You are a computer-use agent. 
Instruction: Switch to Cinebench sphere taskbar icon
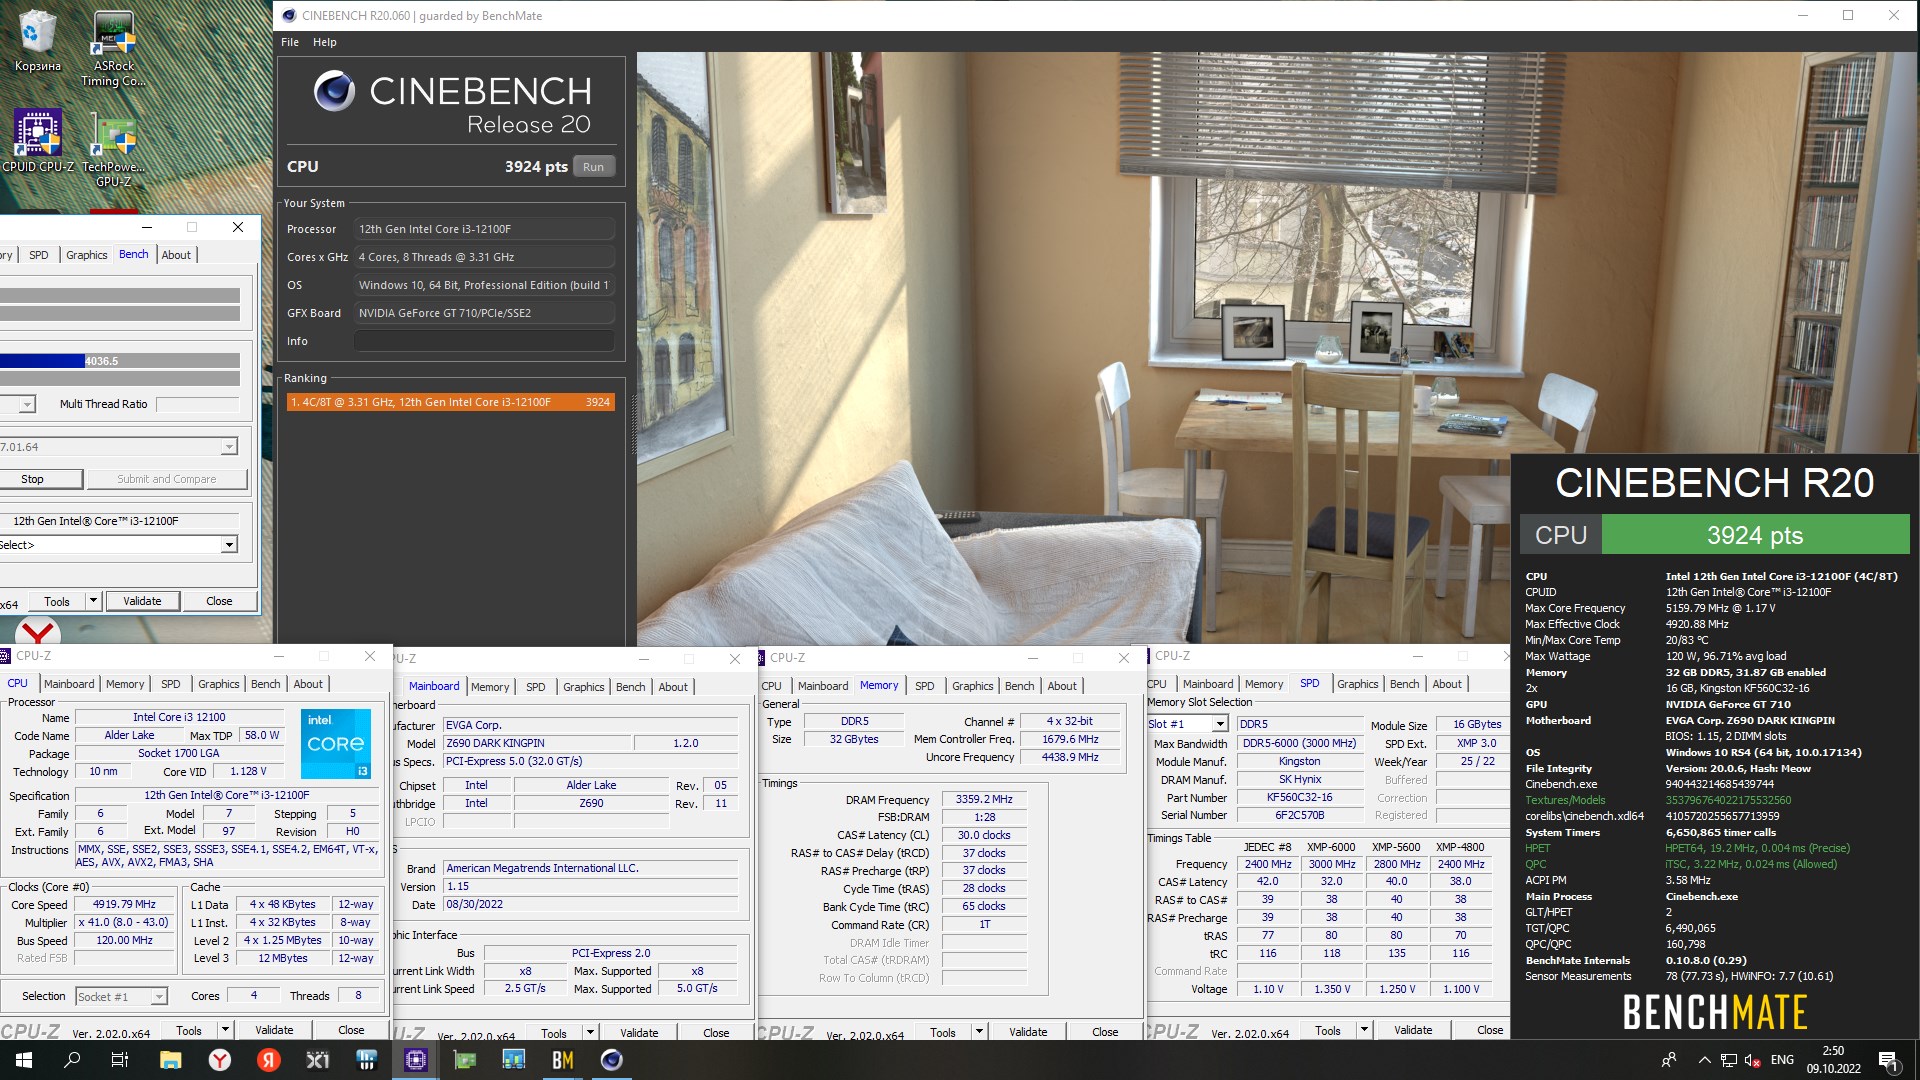tap(611, 1060)
